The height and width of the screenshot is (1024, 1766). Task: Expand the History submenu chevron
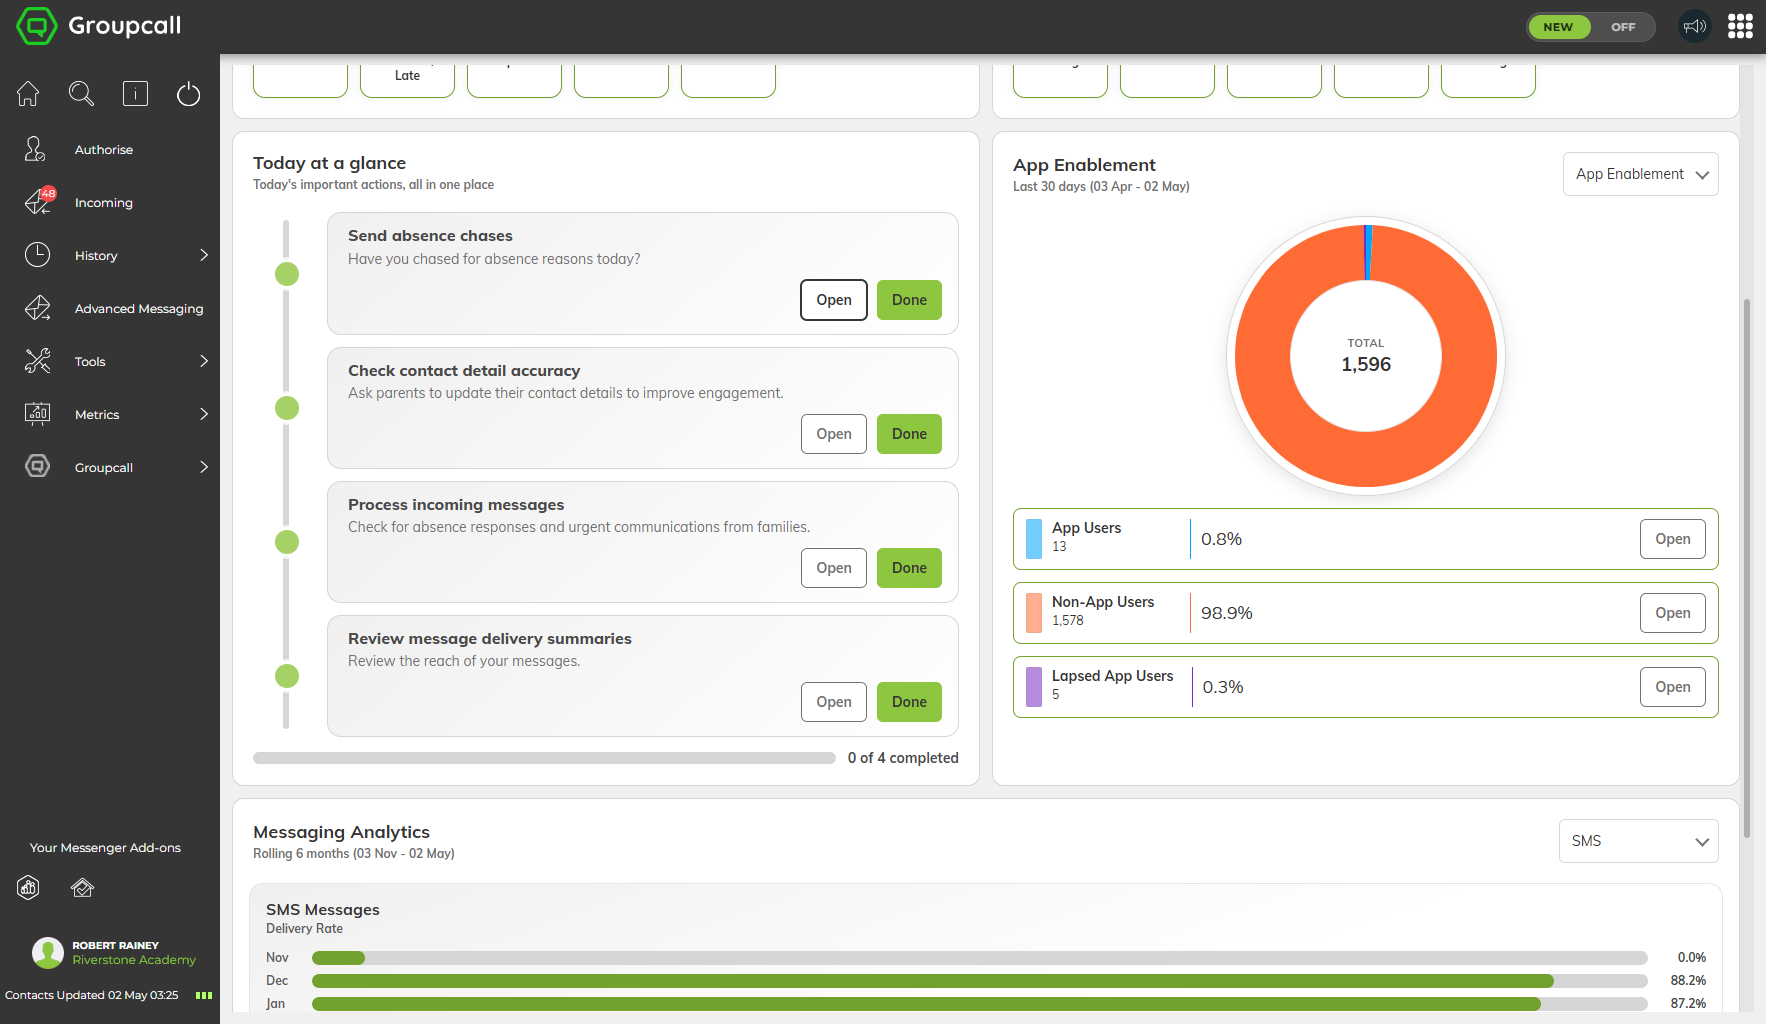click(x=204, y=255)
